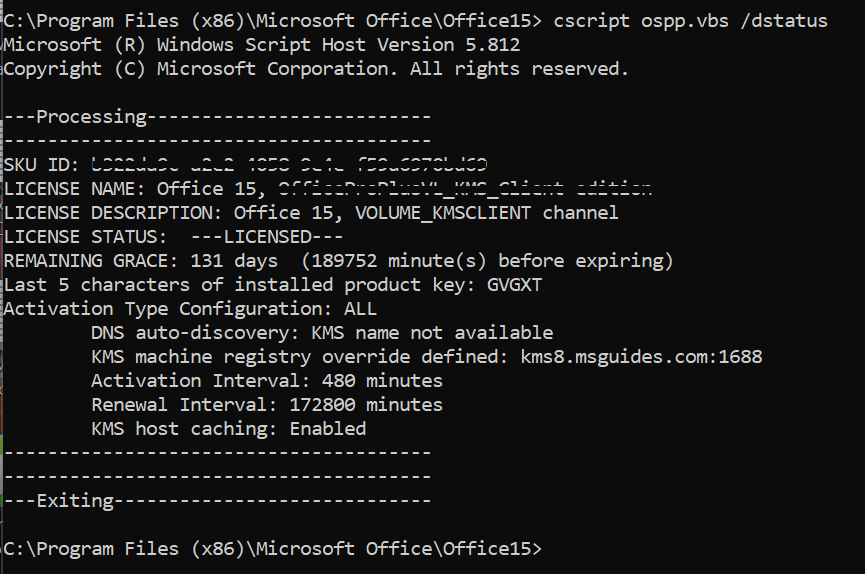Click the product key ending GVGXT
Screen dimensions: 865x574
tap(514, 285)
